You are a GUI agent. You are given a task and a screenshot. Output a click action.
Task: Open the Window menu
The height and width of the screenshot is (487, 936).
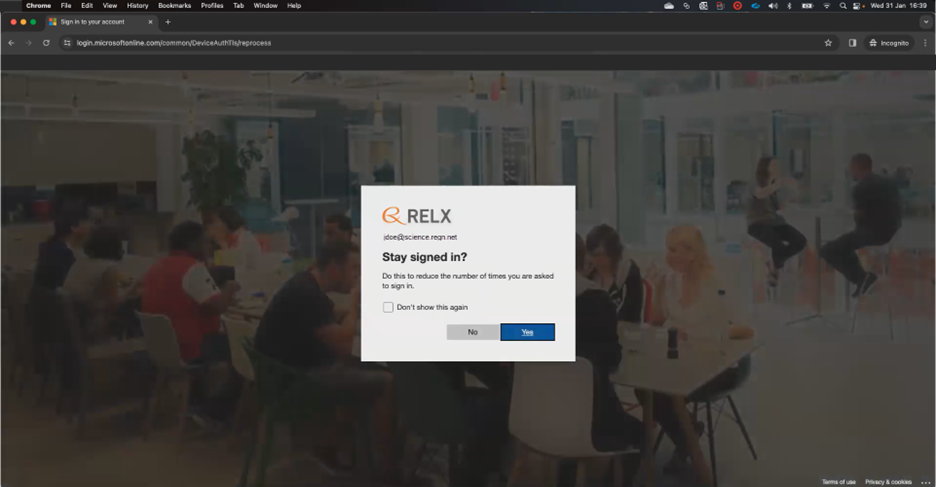coord(266,5)
